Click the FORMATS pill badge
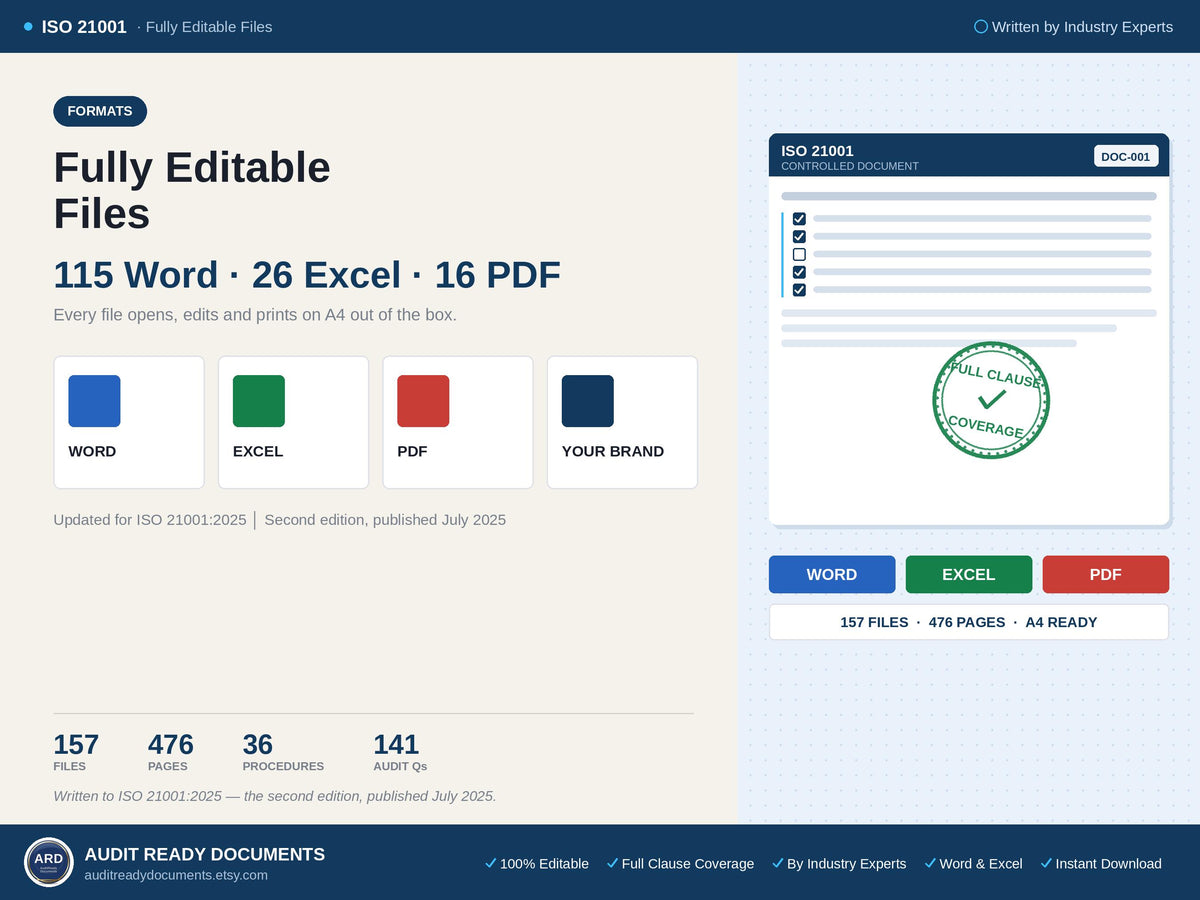The height and width of the screenshot is (900, 1200). tap(100, 111)
